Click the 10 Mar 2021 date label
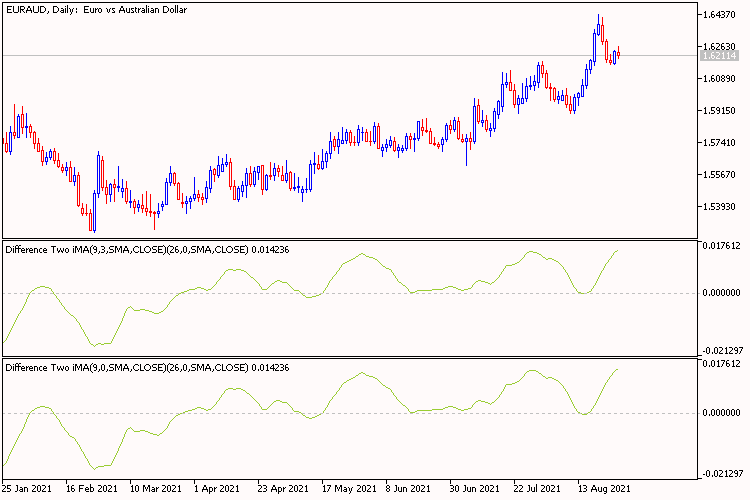The height and width of the screenshot is (500, 750). [x=155, y=489]
